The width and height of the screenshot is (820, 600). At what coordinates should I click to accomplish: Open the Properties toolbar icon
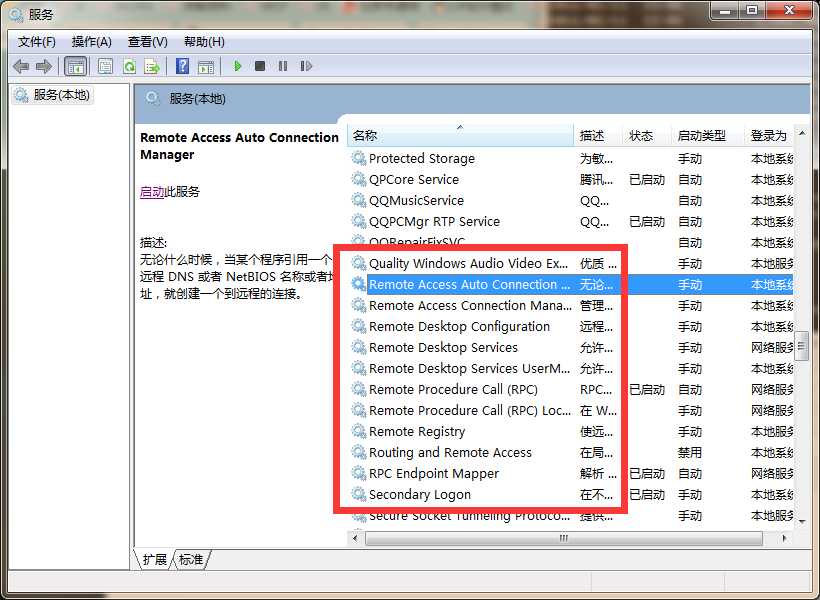105,66
